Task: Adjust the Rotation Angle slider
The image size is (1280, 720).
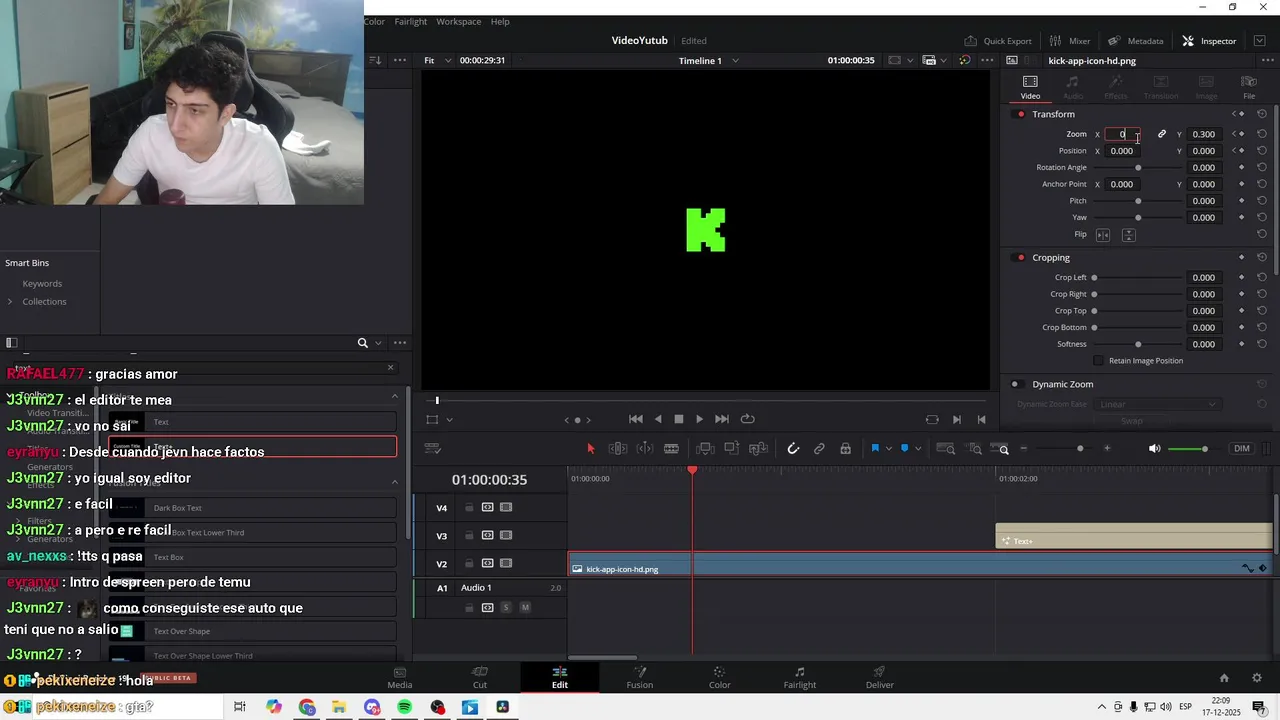Action: tap(1138, 167)
